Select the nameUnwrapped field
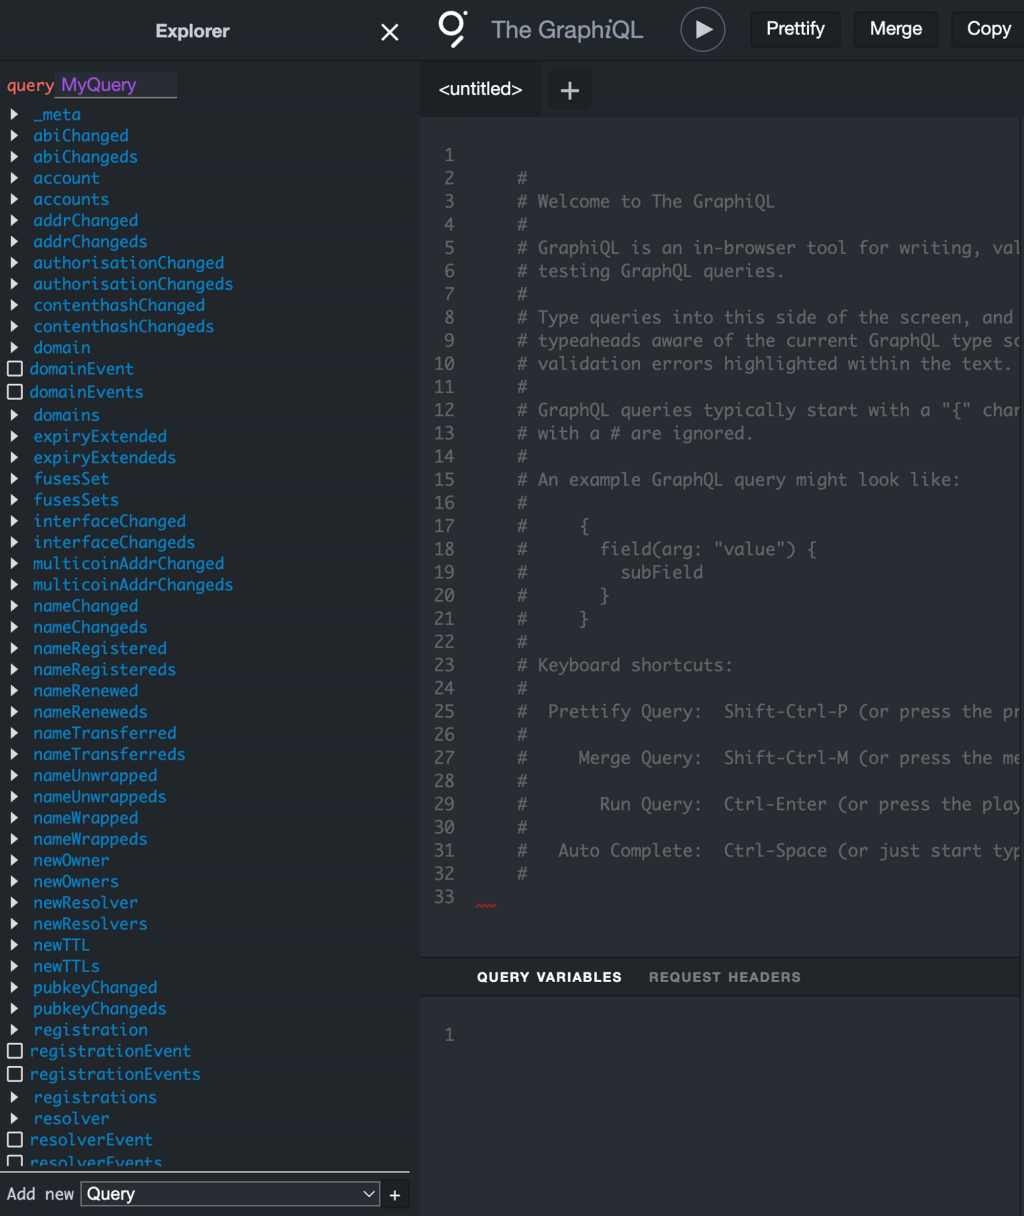 coord(95,776)
